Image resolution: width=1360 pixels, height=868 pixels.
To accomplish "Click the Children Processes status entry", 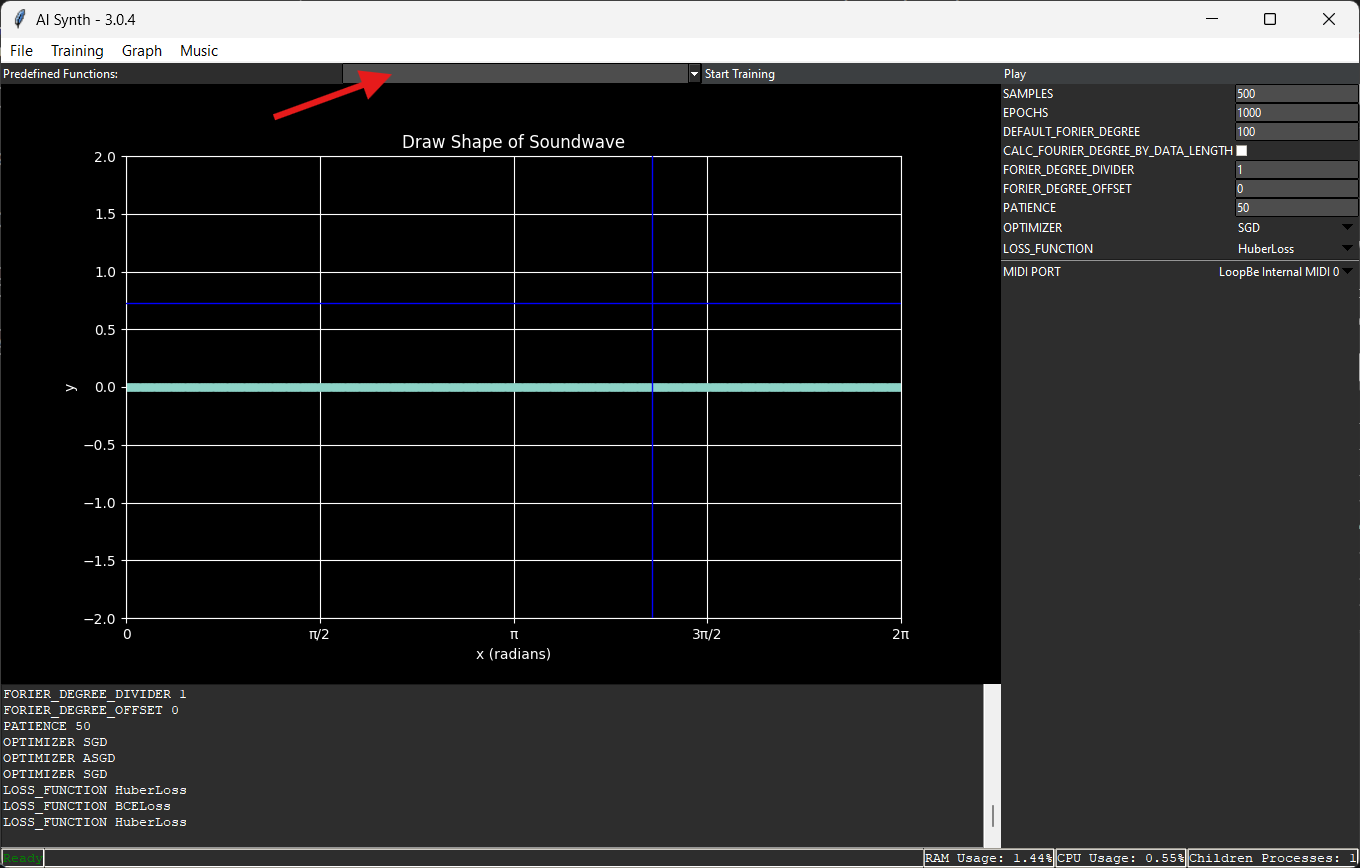I will point(1273,858).
